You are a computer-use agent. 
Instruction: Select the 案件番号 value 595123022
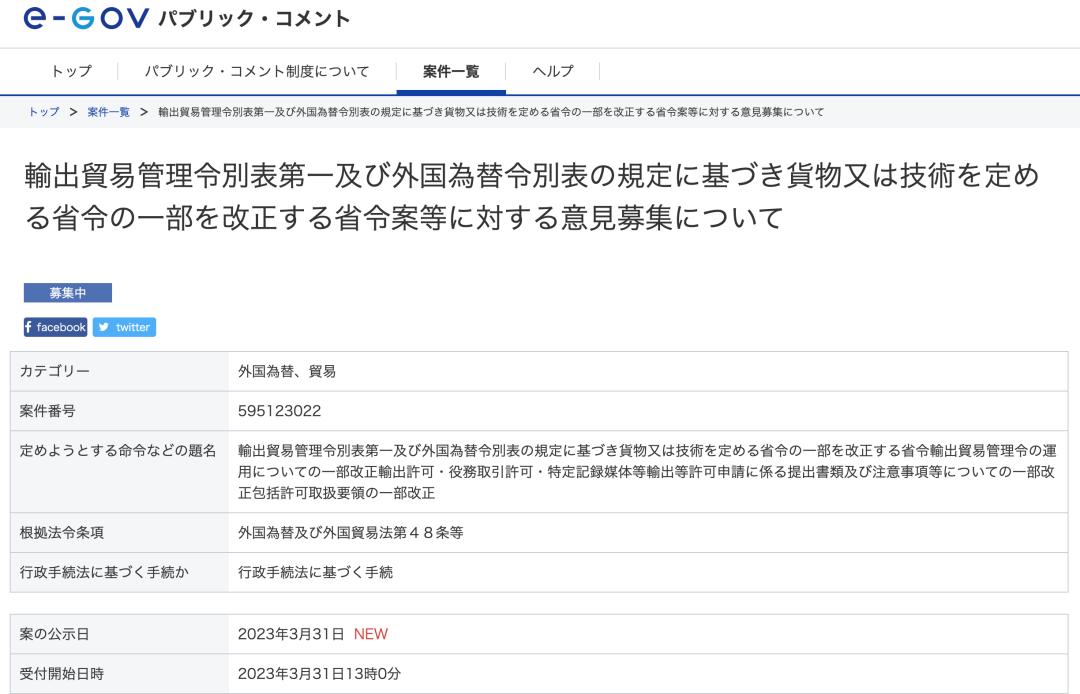coord(281,410)
